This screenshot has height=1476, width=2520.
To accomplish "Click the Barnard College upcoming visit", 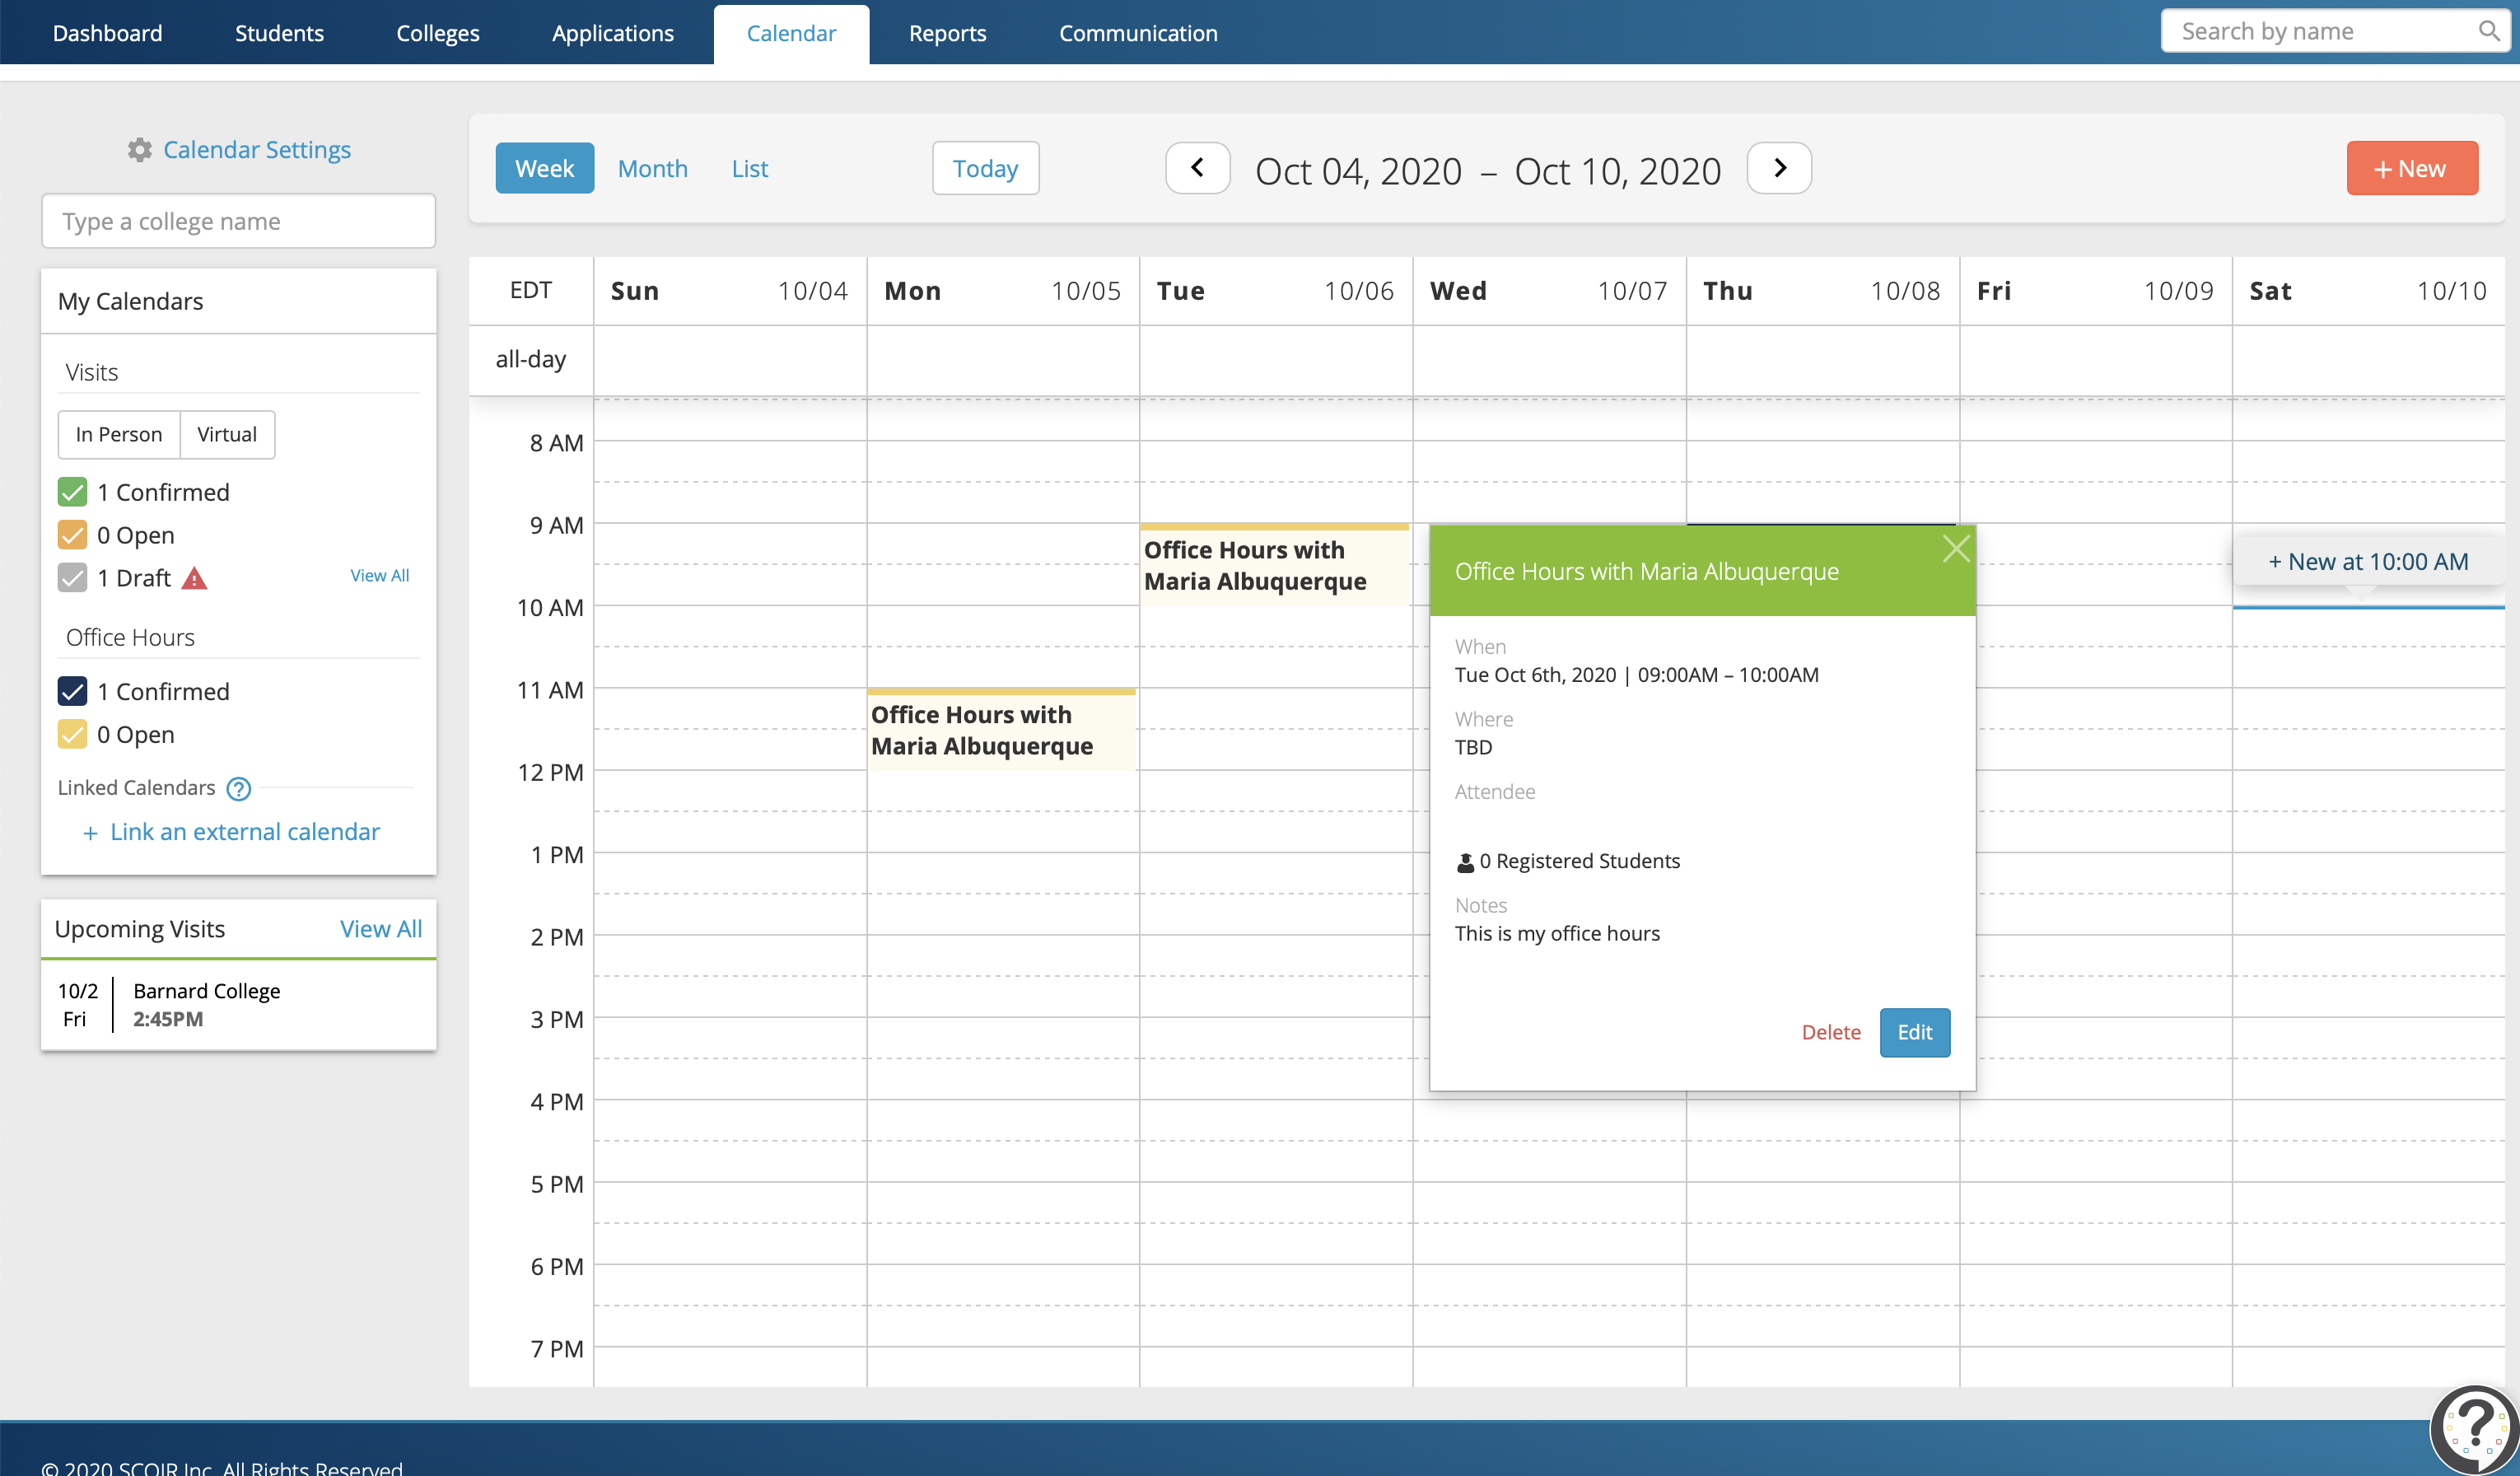I will (237, 1003).
